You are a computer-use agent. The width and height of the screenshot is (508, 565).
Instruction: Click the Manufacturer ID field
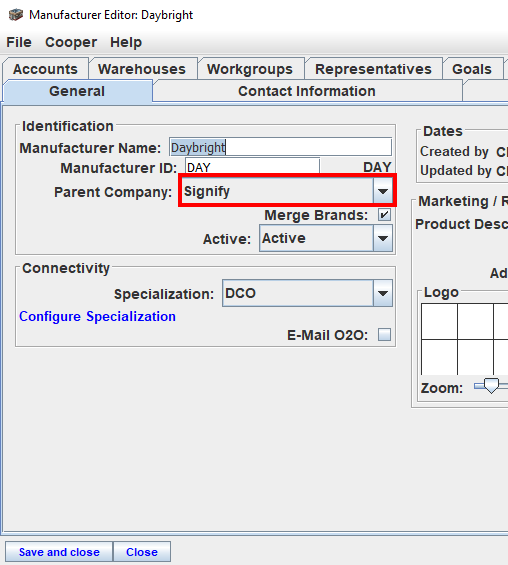252,167
